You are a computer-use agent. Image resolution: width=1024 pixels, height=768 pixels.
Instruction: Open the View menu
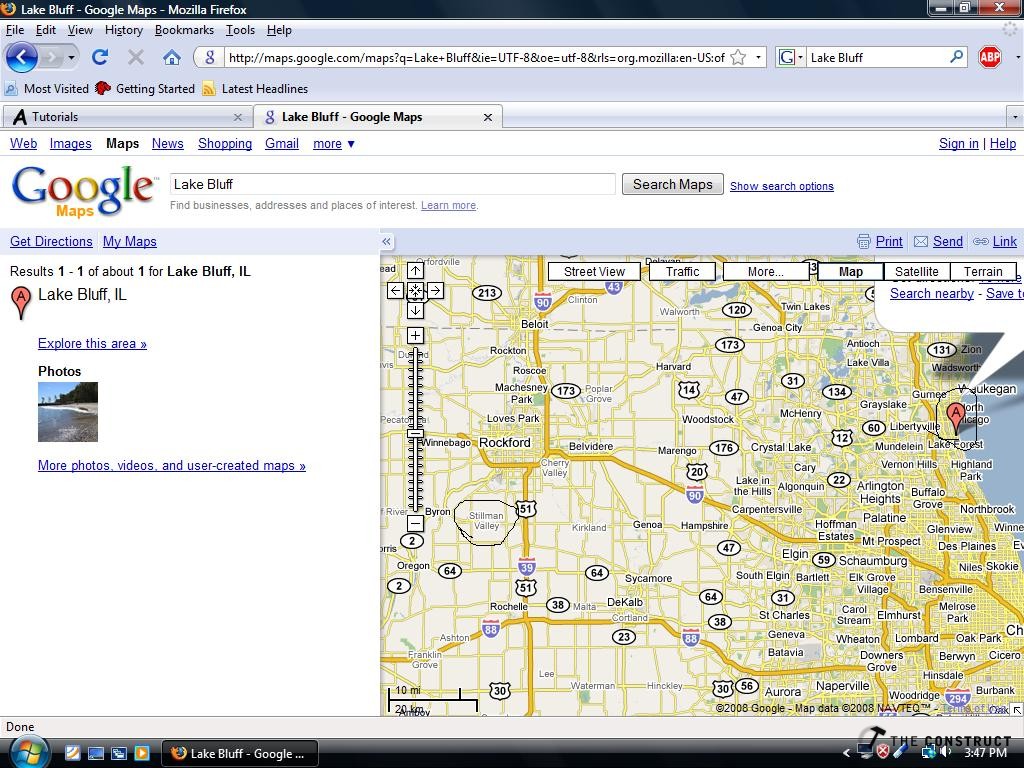pos(80,30)
